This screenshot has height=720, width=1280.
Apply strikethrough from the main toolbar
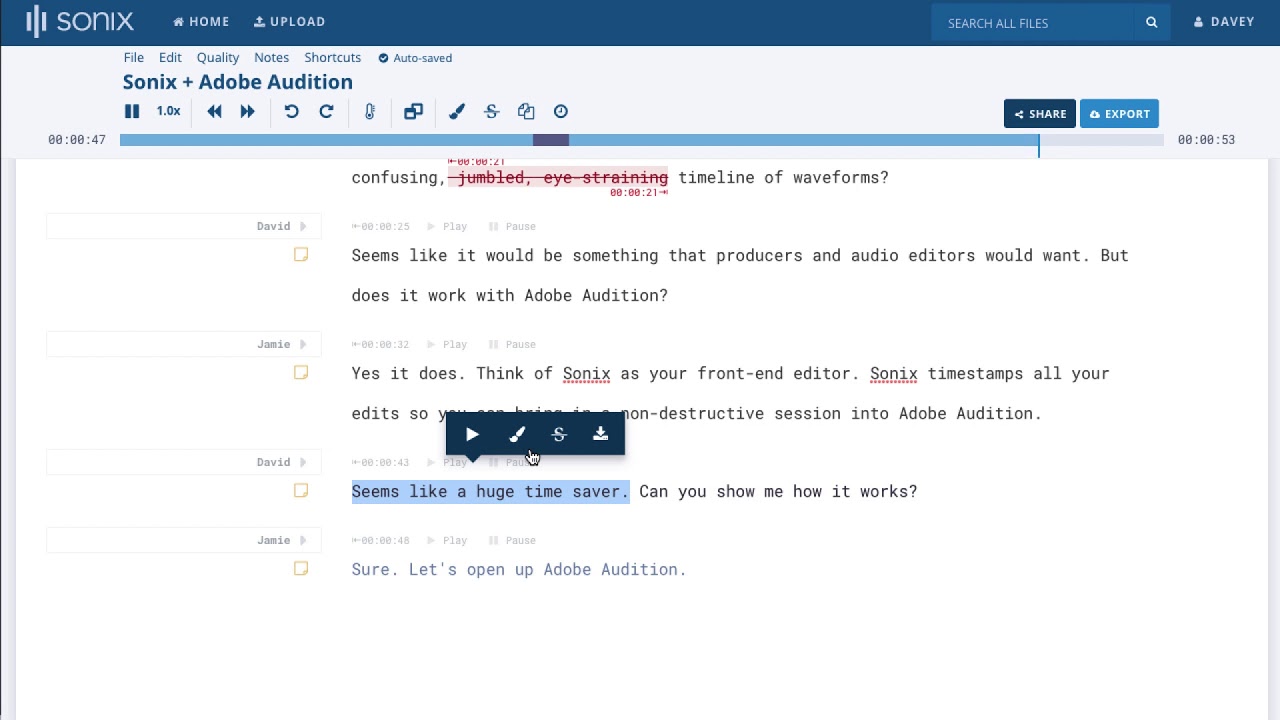[491, 112]
